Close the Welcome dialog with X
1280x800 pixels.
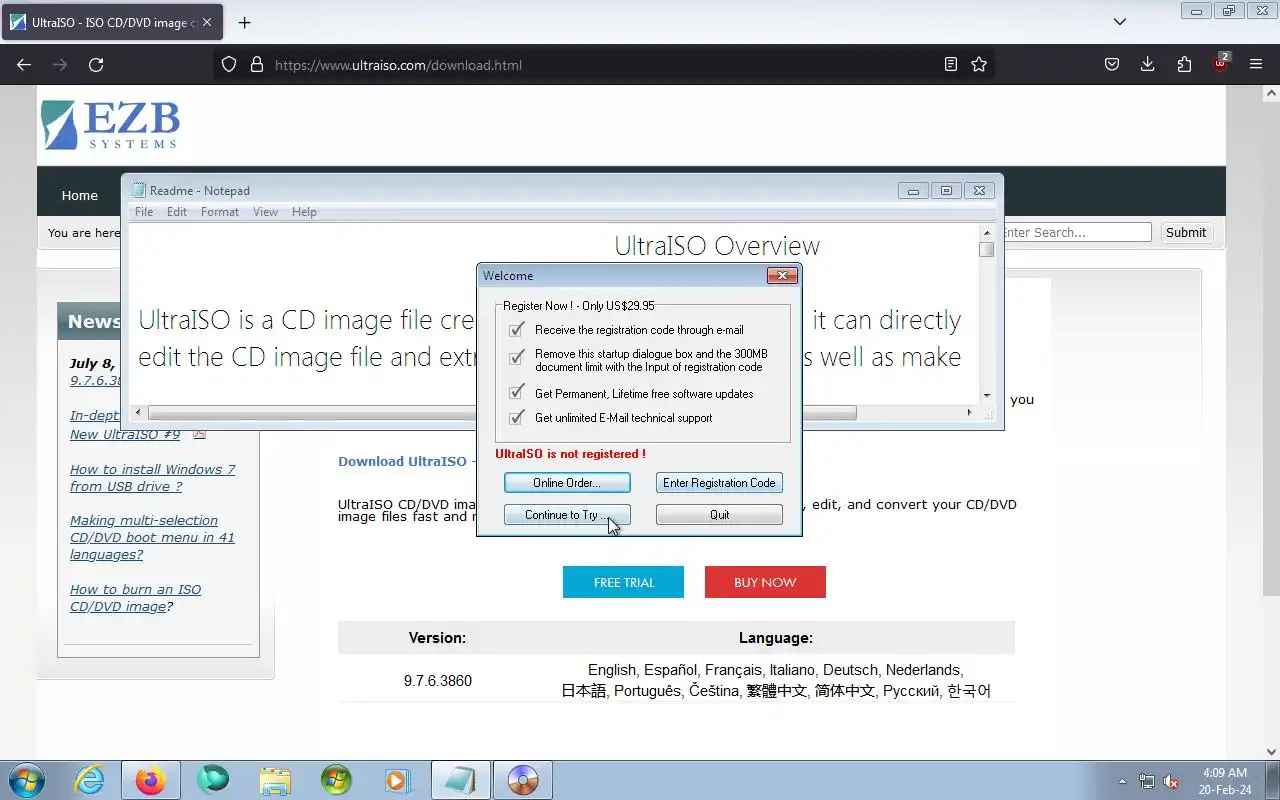pyautogui.click(x=782, y=276)
